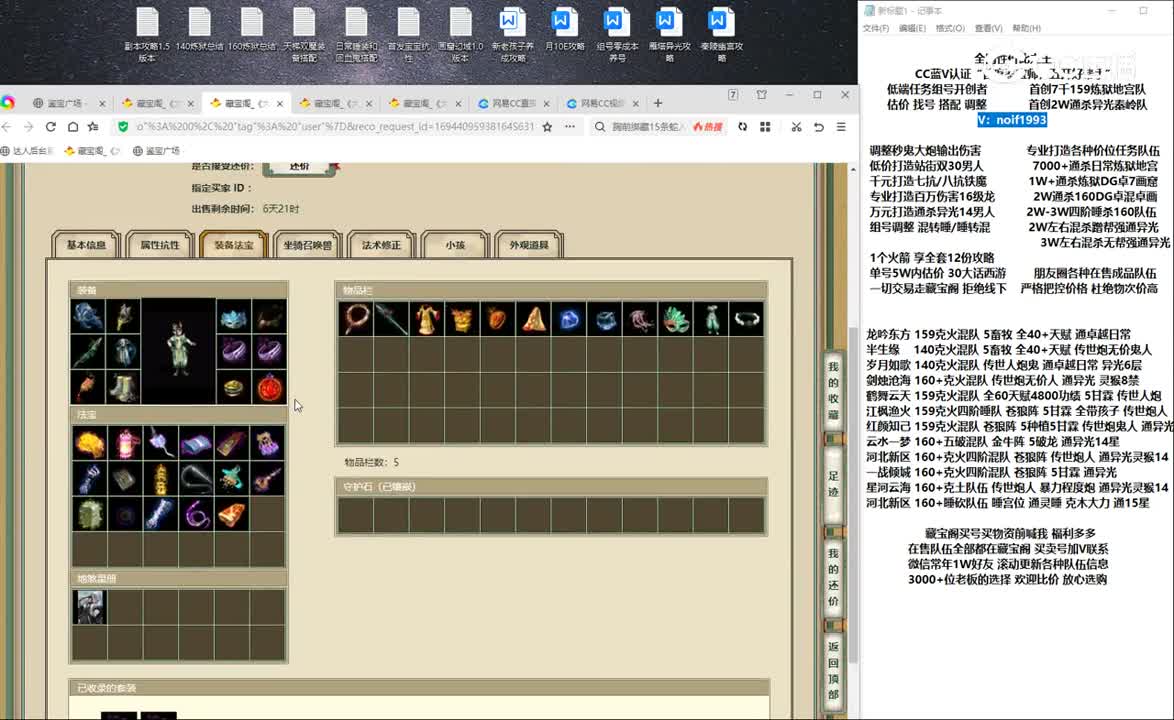Click the white bracelet item in the inventory grid
This screenshot has height=720, width=1174.
pyautogui.click(x=746, y=320)
